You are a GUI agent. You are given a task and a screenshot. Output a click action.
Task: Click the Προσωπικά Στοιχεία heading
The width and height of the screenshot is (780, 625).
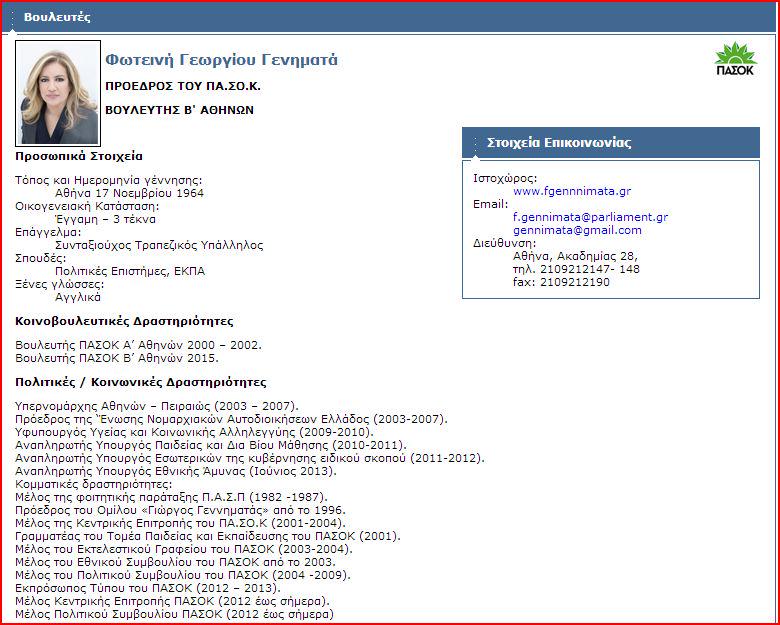[x=79, y=156]
